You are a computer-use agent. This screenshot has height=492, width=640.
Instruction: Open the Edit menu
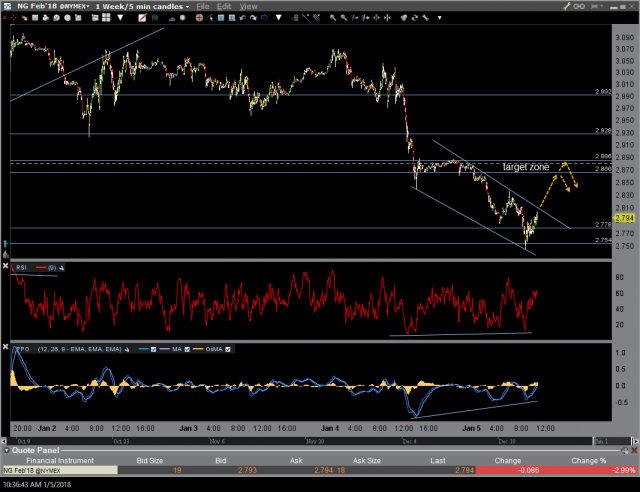224,6
